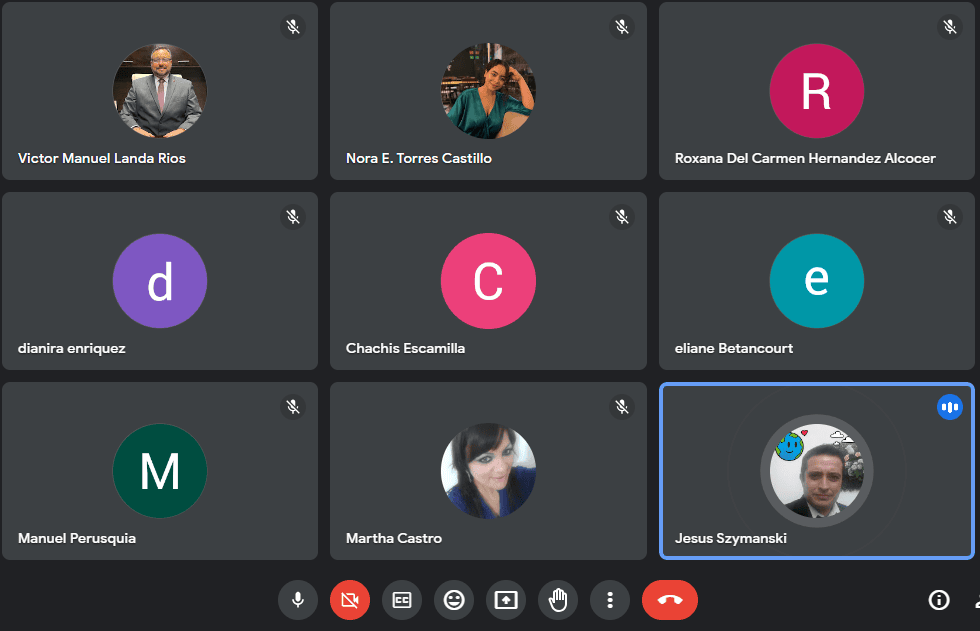Click the speaking indicator on Jesus Szymanski's tile
Image resolution: width=980 pixels, height=631 pixels.
[950, 407]
